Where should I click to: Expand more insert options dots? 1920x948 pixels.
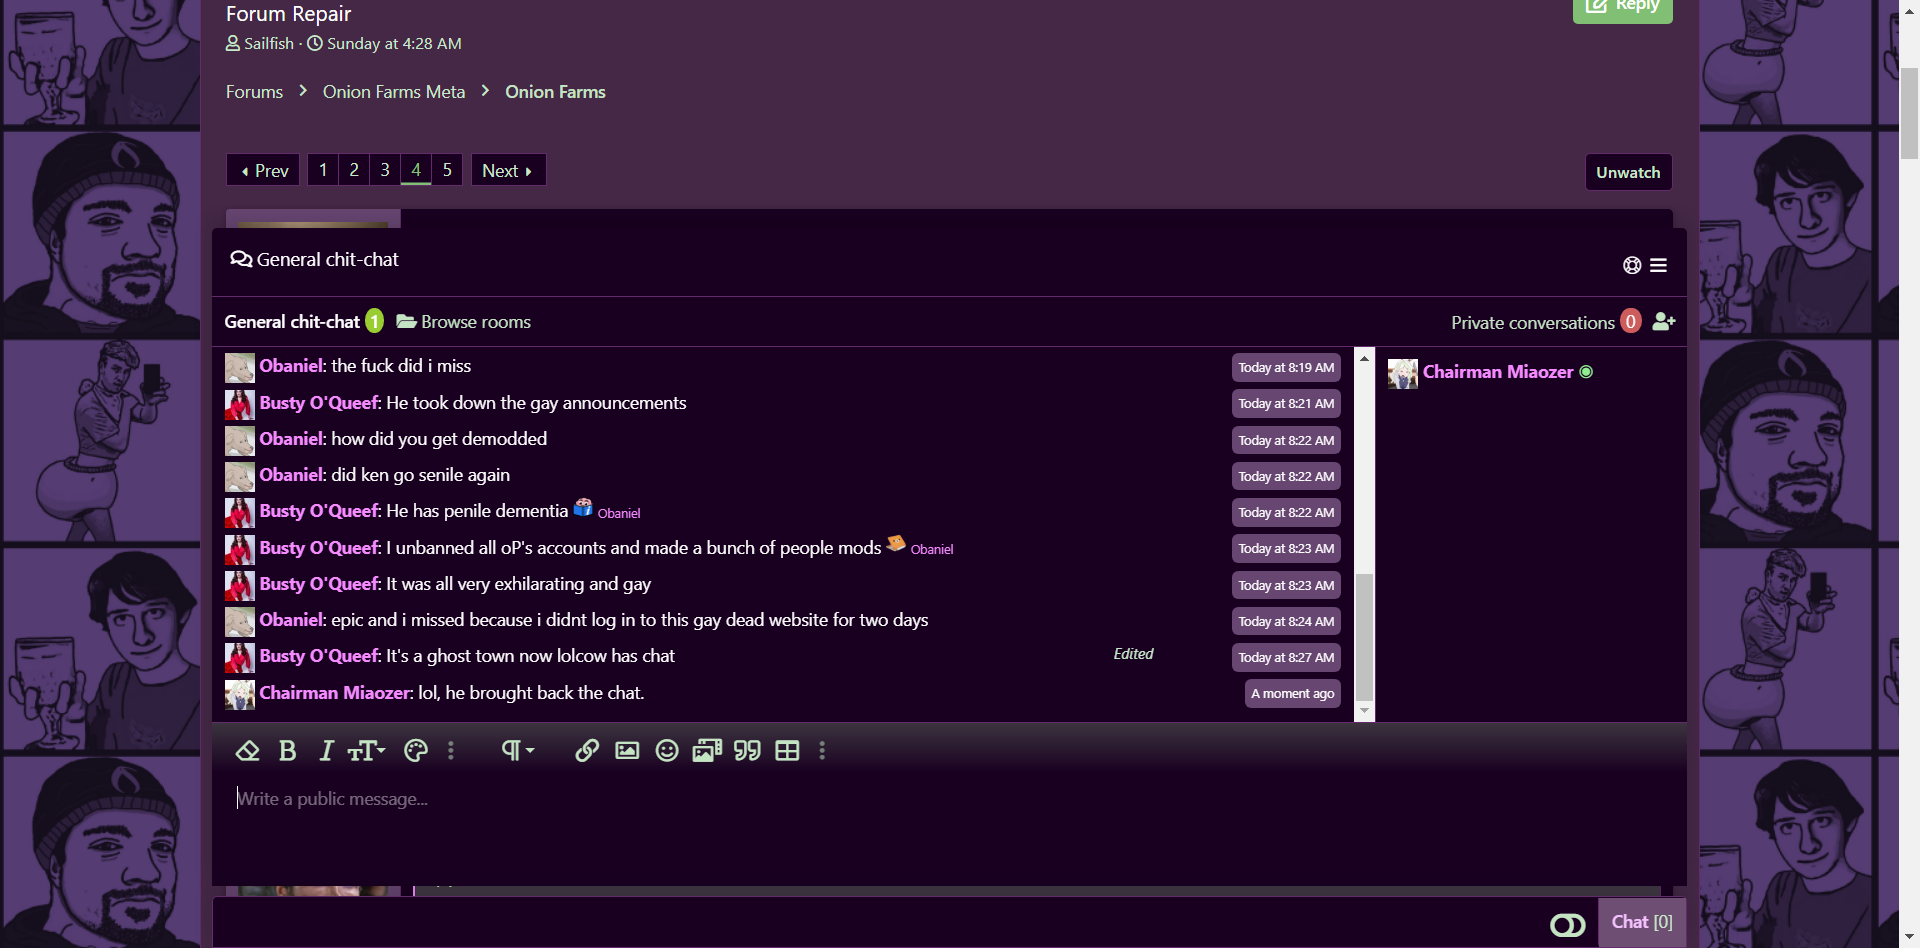click(822, 750)
